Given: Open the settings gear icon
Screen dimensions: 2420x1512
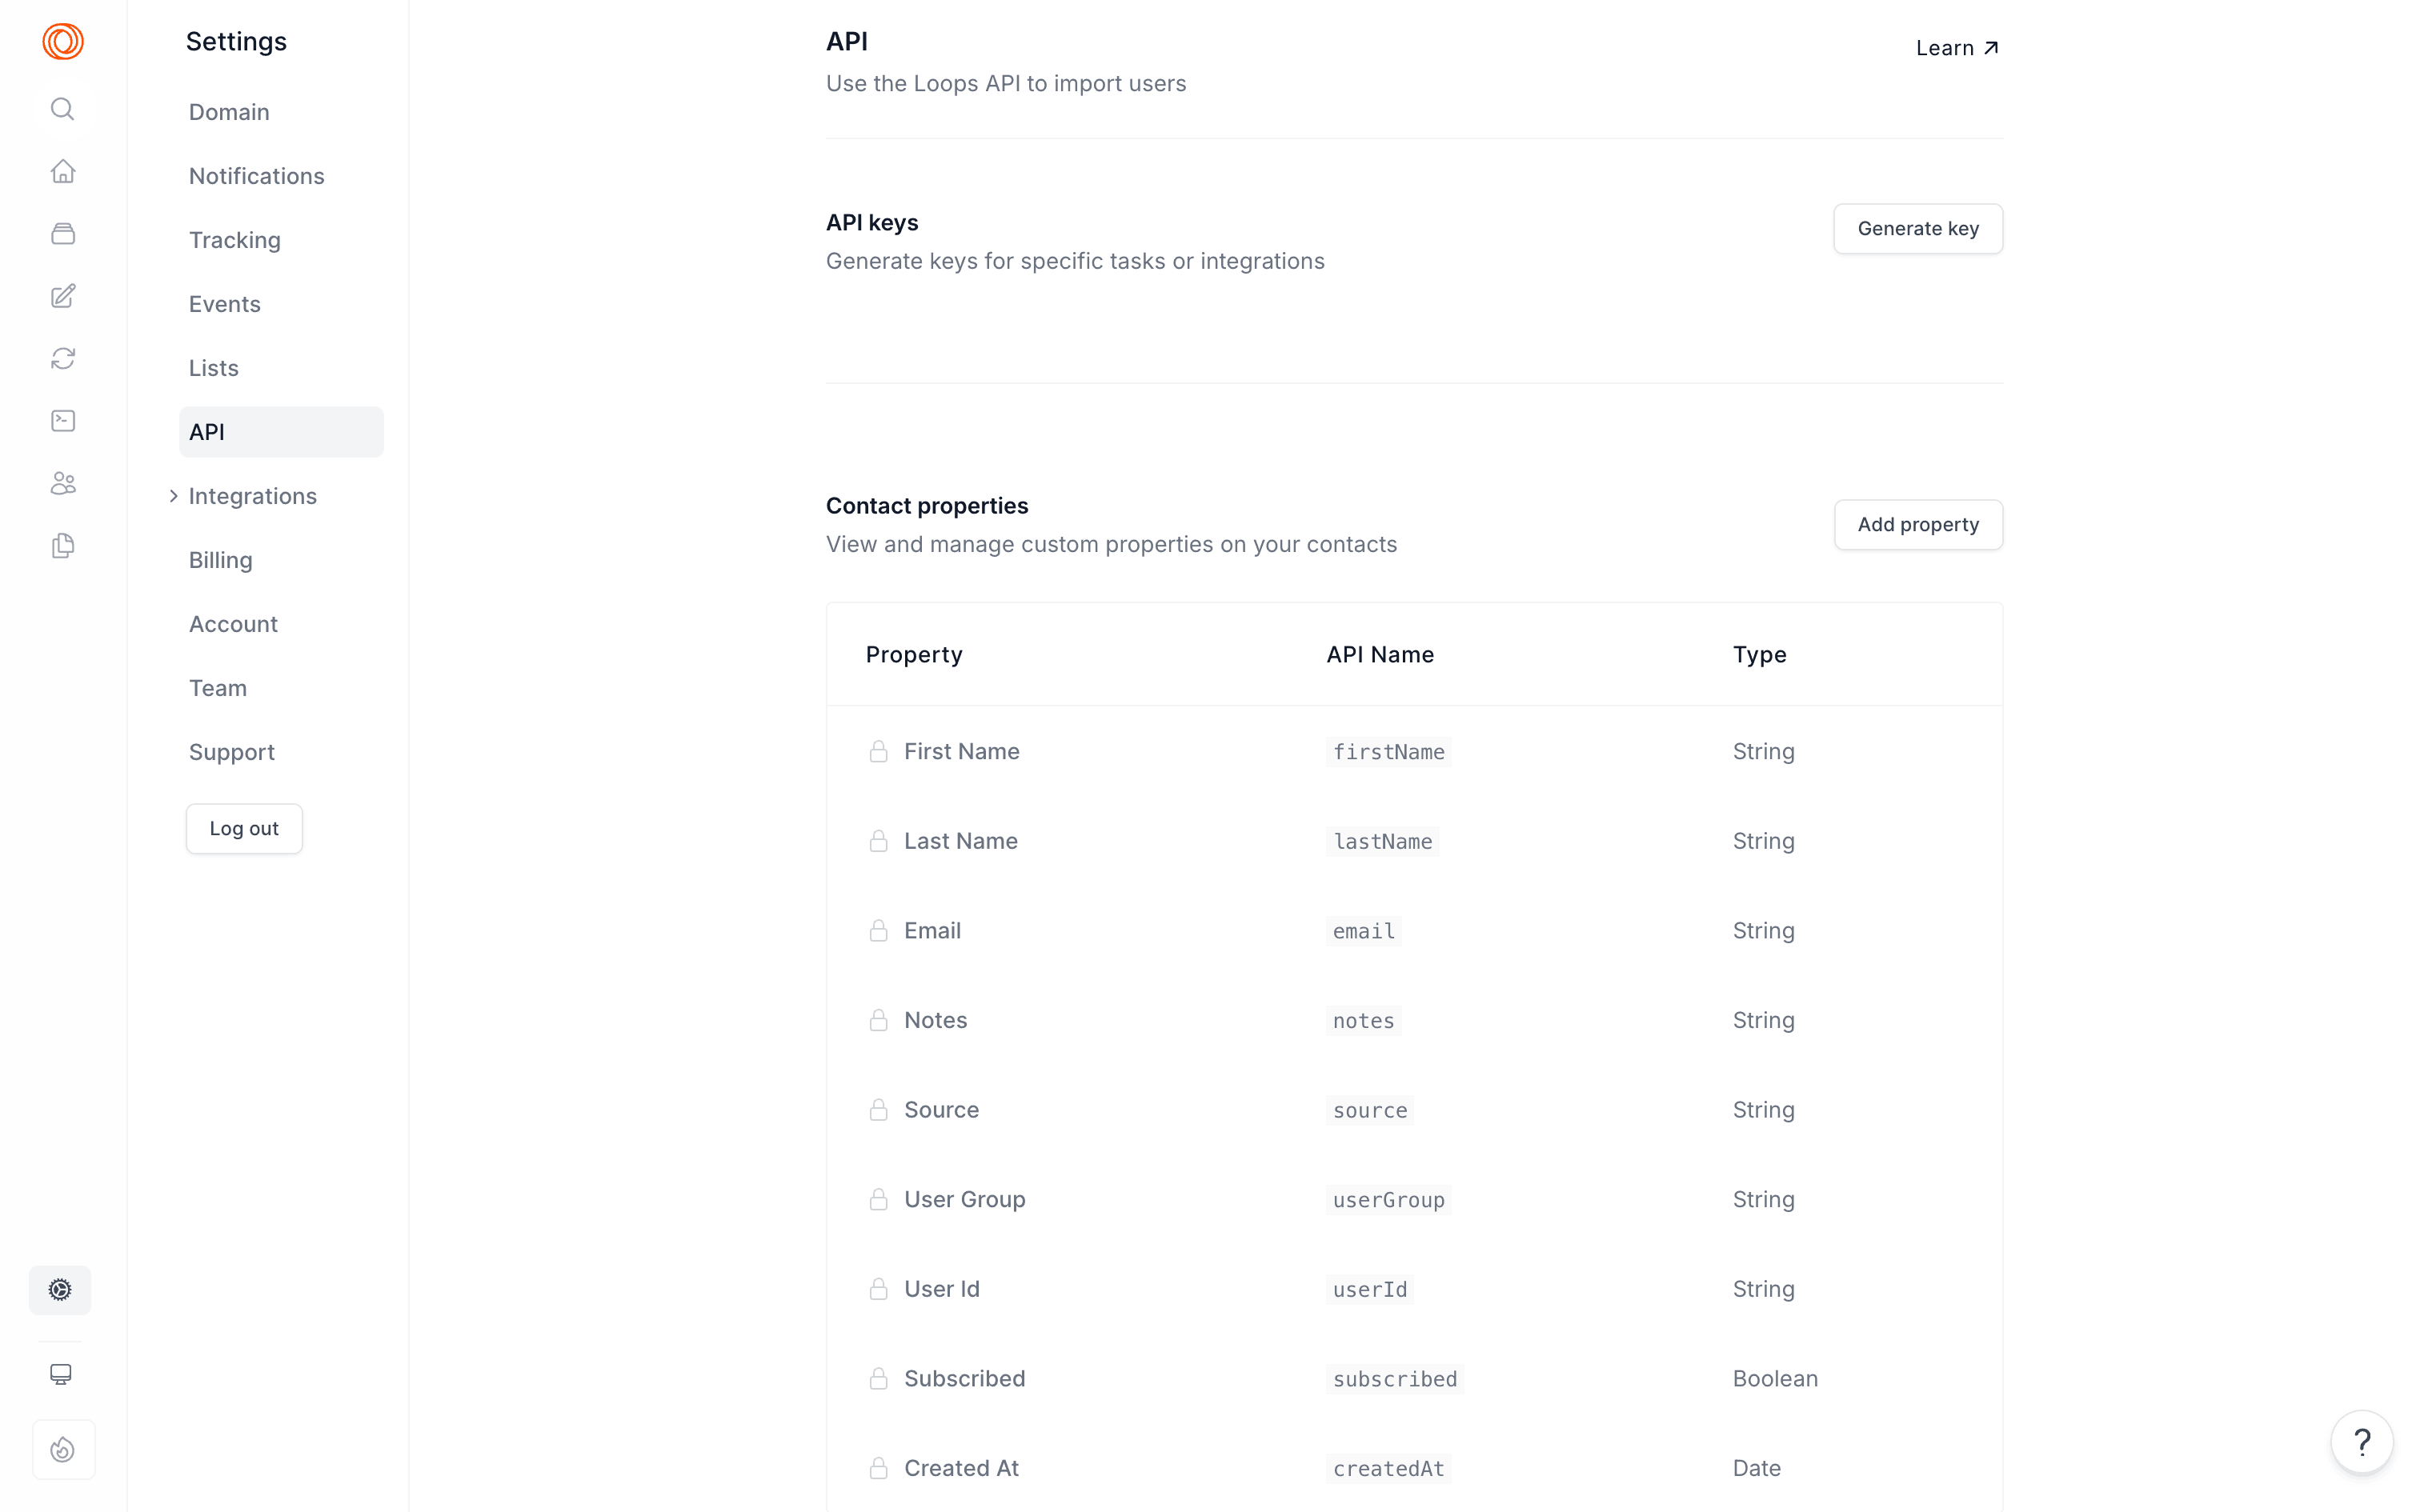Looking at the screenshot, I should (x=59, y=1290).
